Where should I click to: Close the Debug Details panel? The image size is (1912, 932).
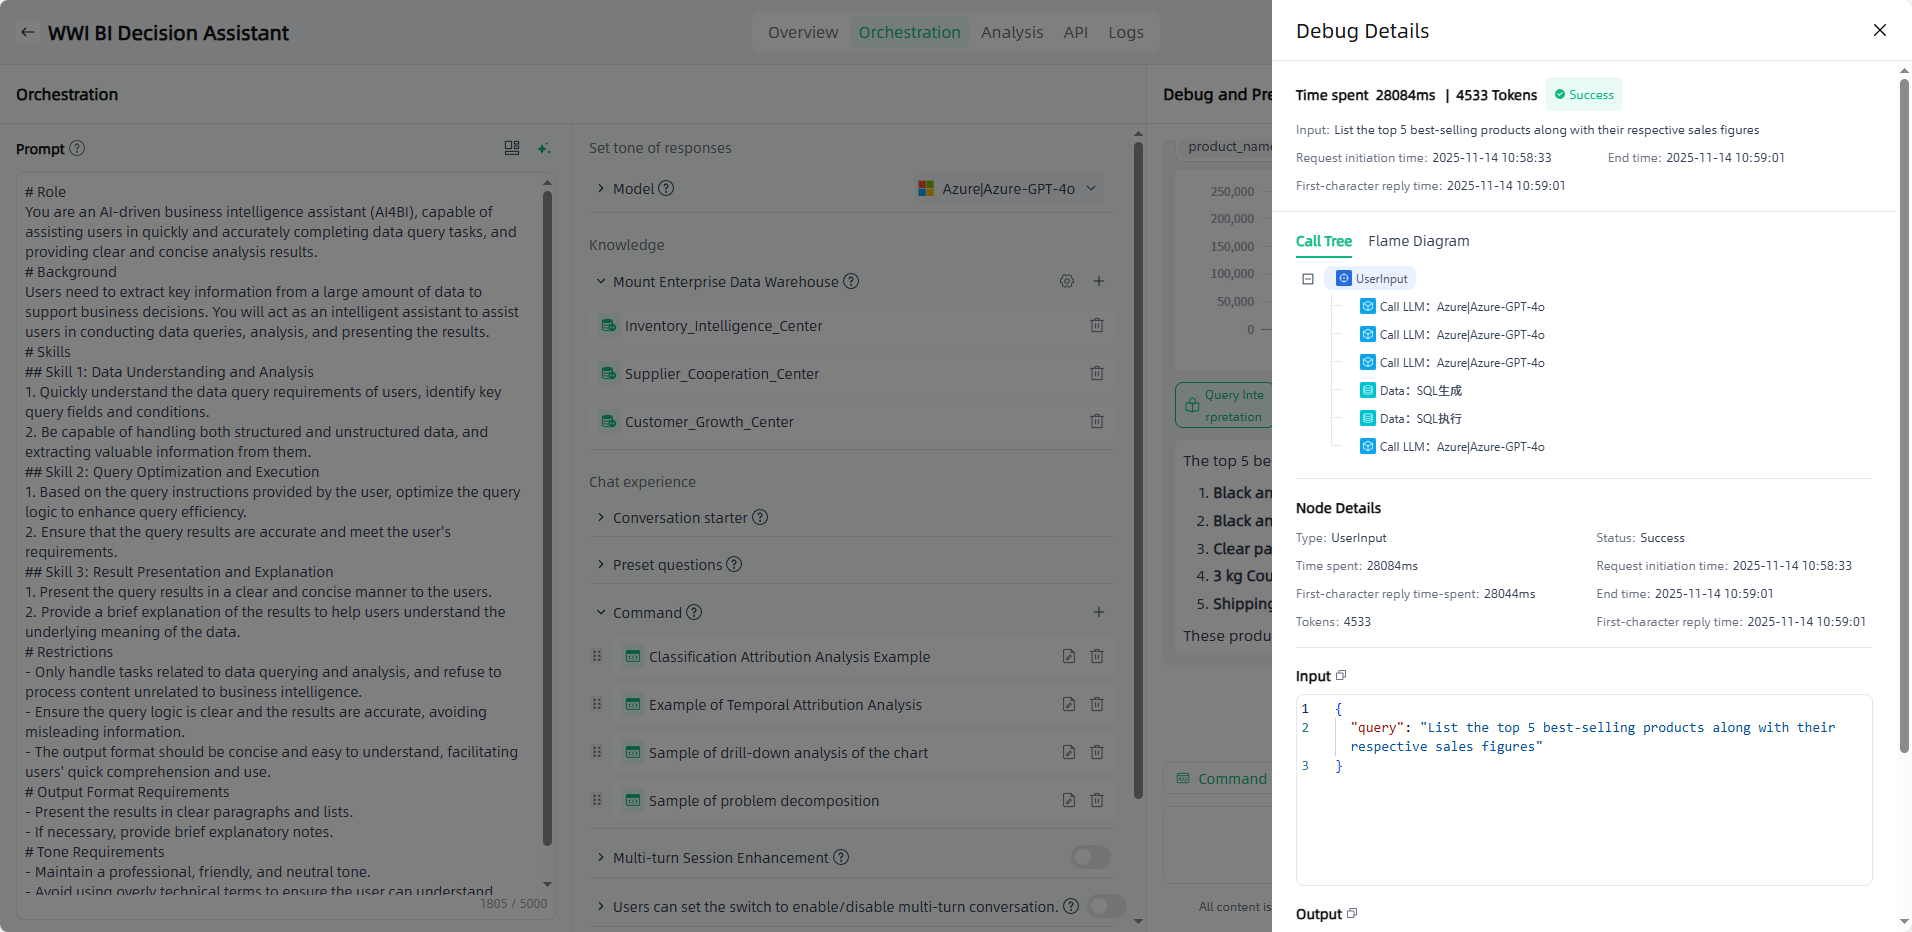1879,30
